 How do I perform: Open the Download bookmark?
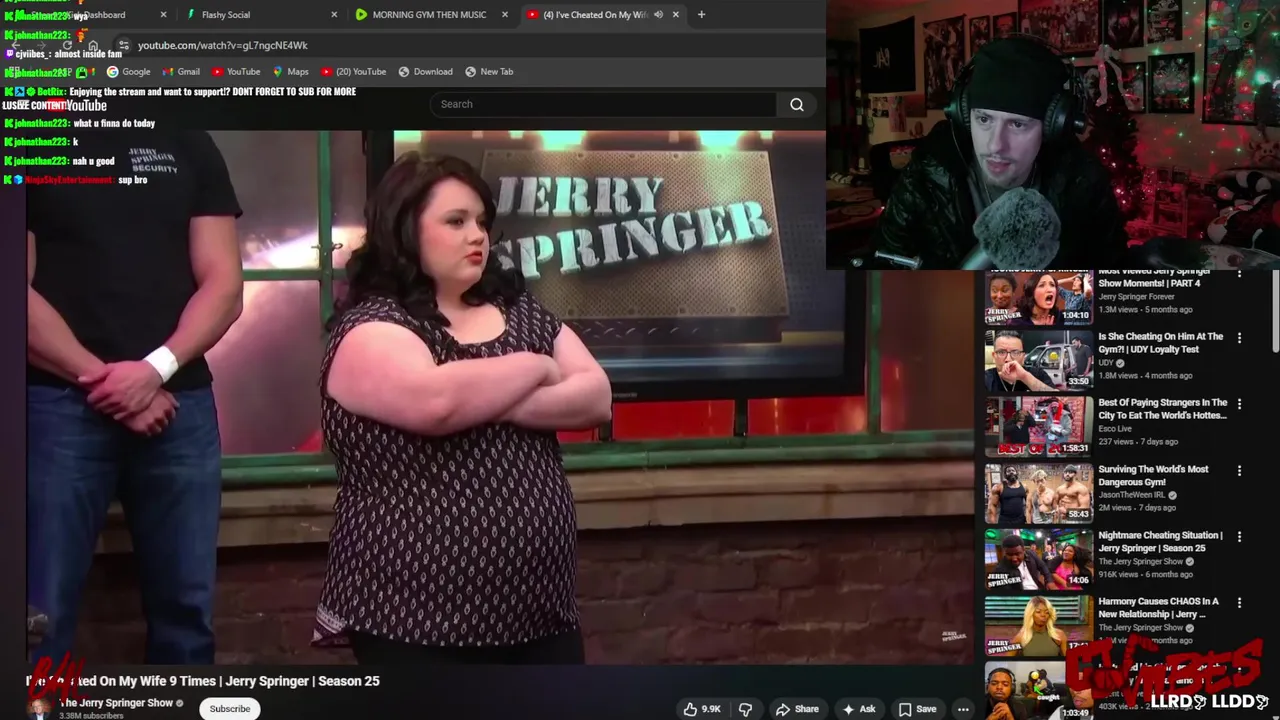[x=425, y=72]
